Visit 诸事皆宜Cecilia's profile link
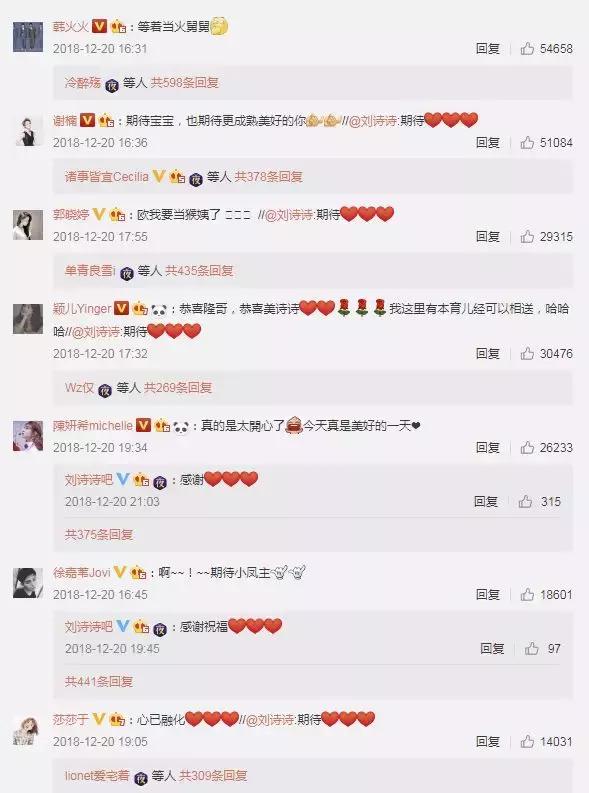The width and height of the screenshot is (589, 793). (x=107, y=177)
